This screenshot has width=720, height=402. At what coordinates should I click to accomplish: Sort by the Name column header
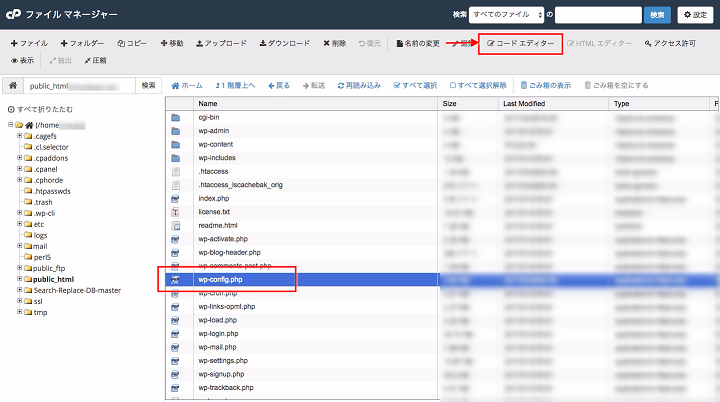[315, 104]
